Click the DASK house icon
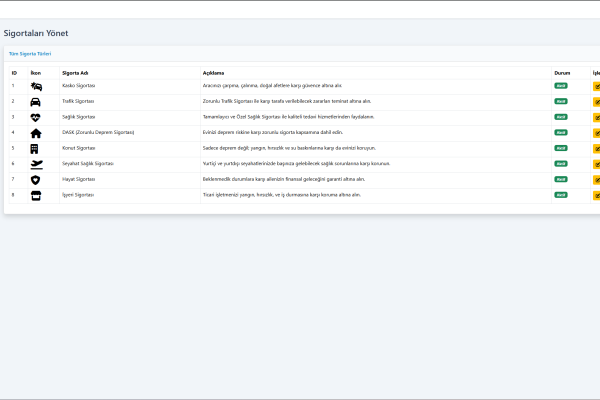Image resolution: width=600 pixels, height=400 pixels. coord(36,133)
